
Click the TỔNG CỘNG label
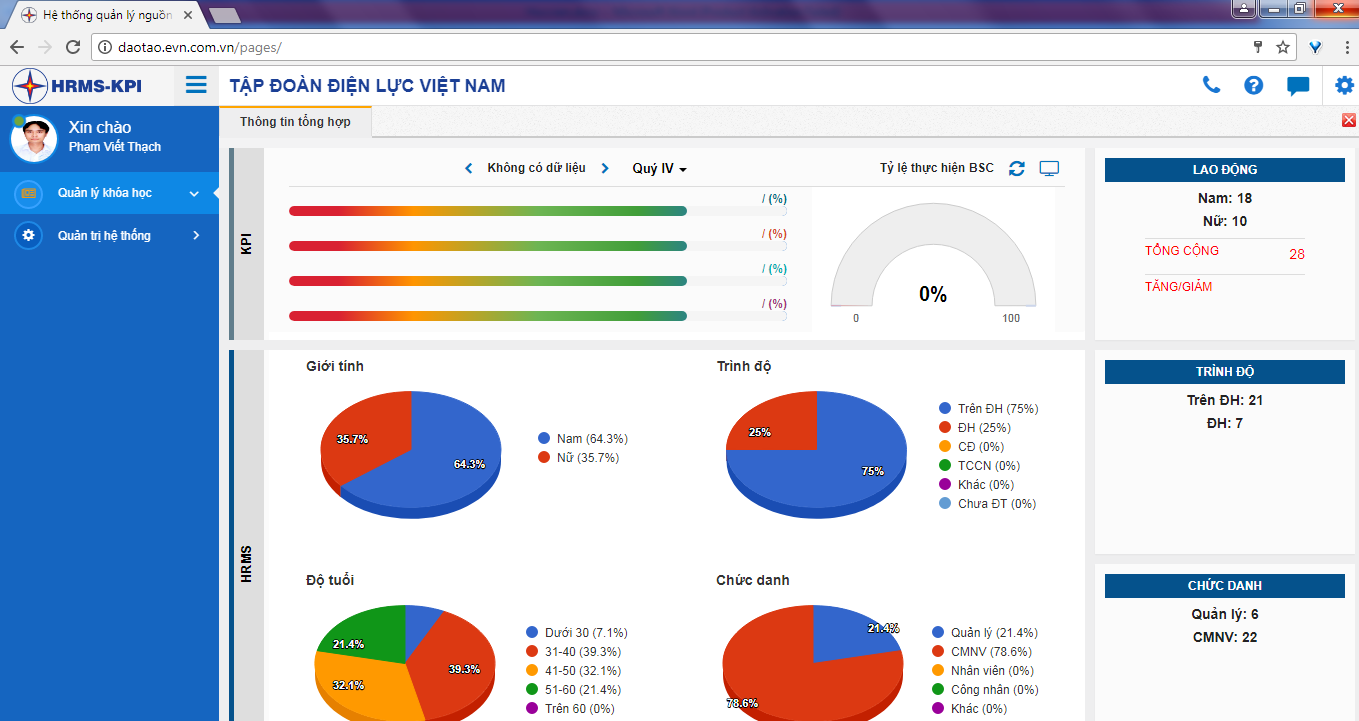click(x=1182, y=251)
